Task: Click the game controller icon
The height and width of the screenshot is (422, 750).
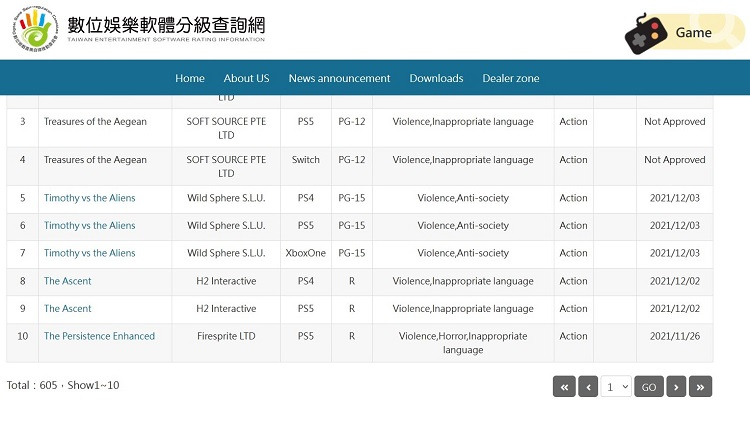Action: (x=646, y=34)
